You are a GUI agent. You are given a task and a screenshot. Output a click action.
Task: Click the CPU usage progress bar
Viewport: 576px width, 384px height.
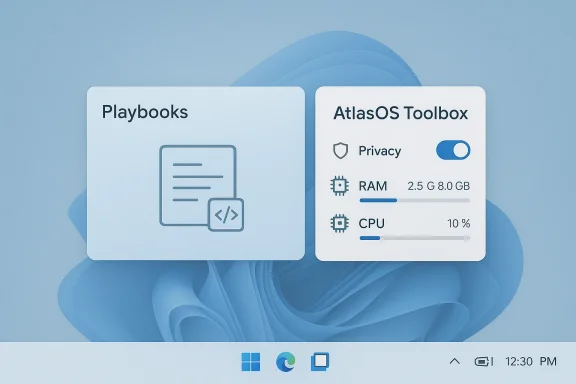pyautogui.click(x=415, y=238)
